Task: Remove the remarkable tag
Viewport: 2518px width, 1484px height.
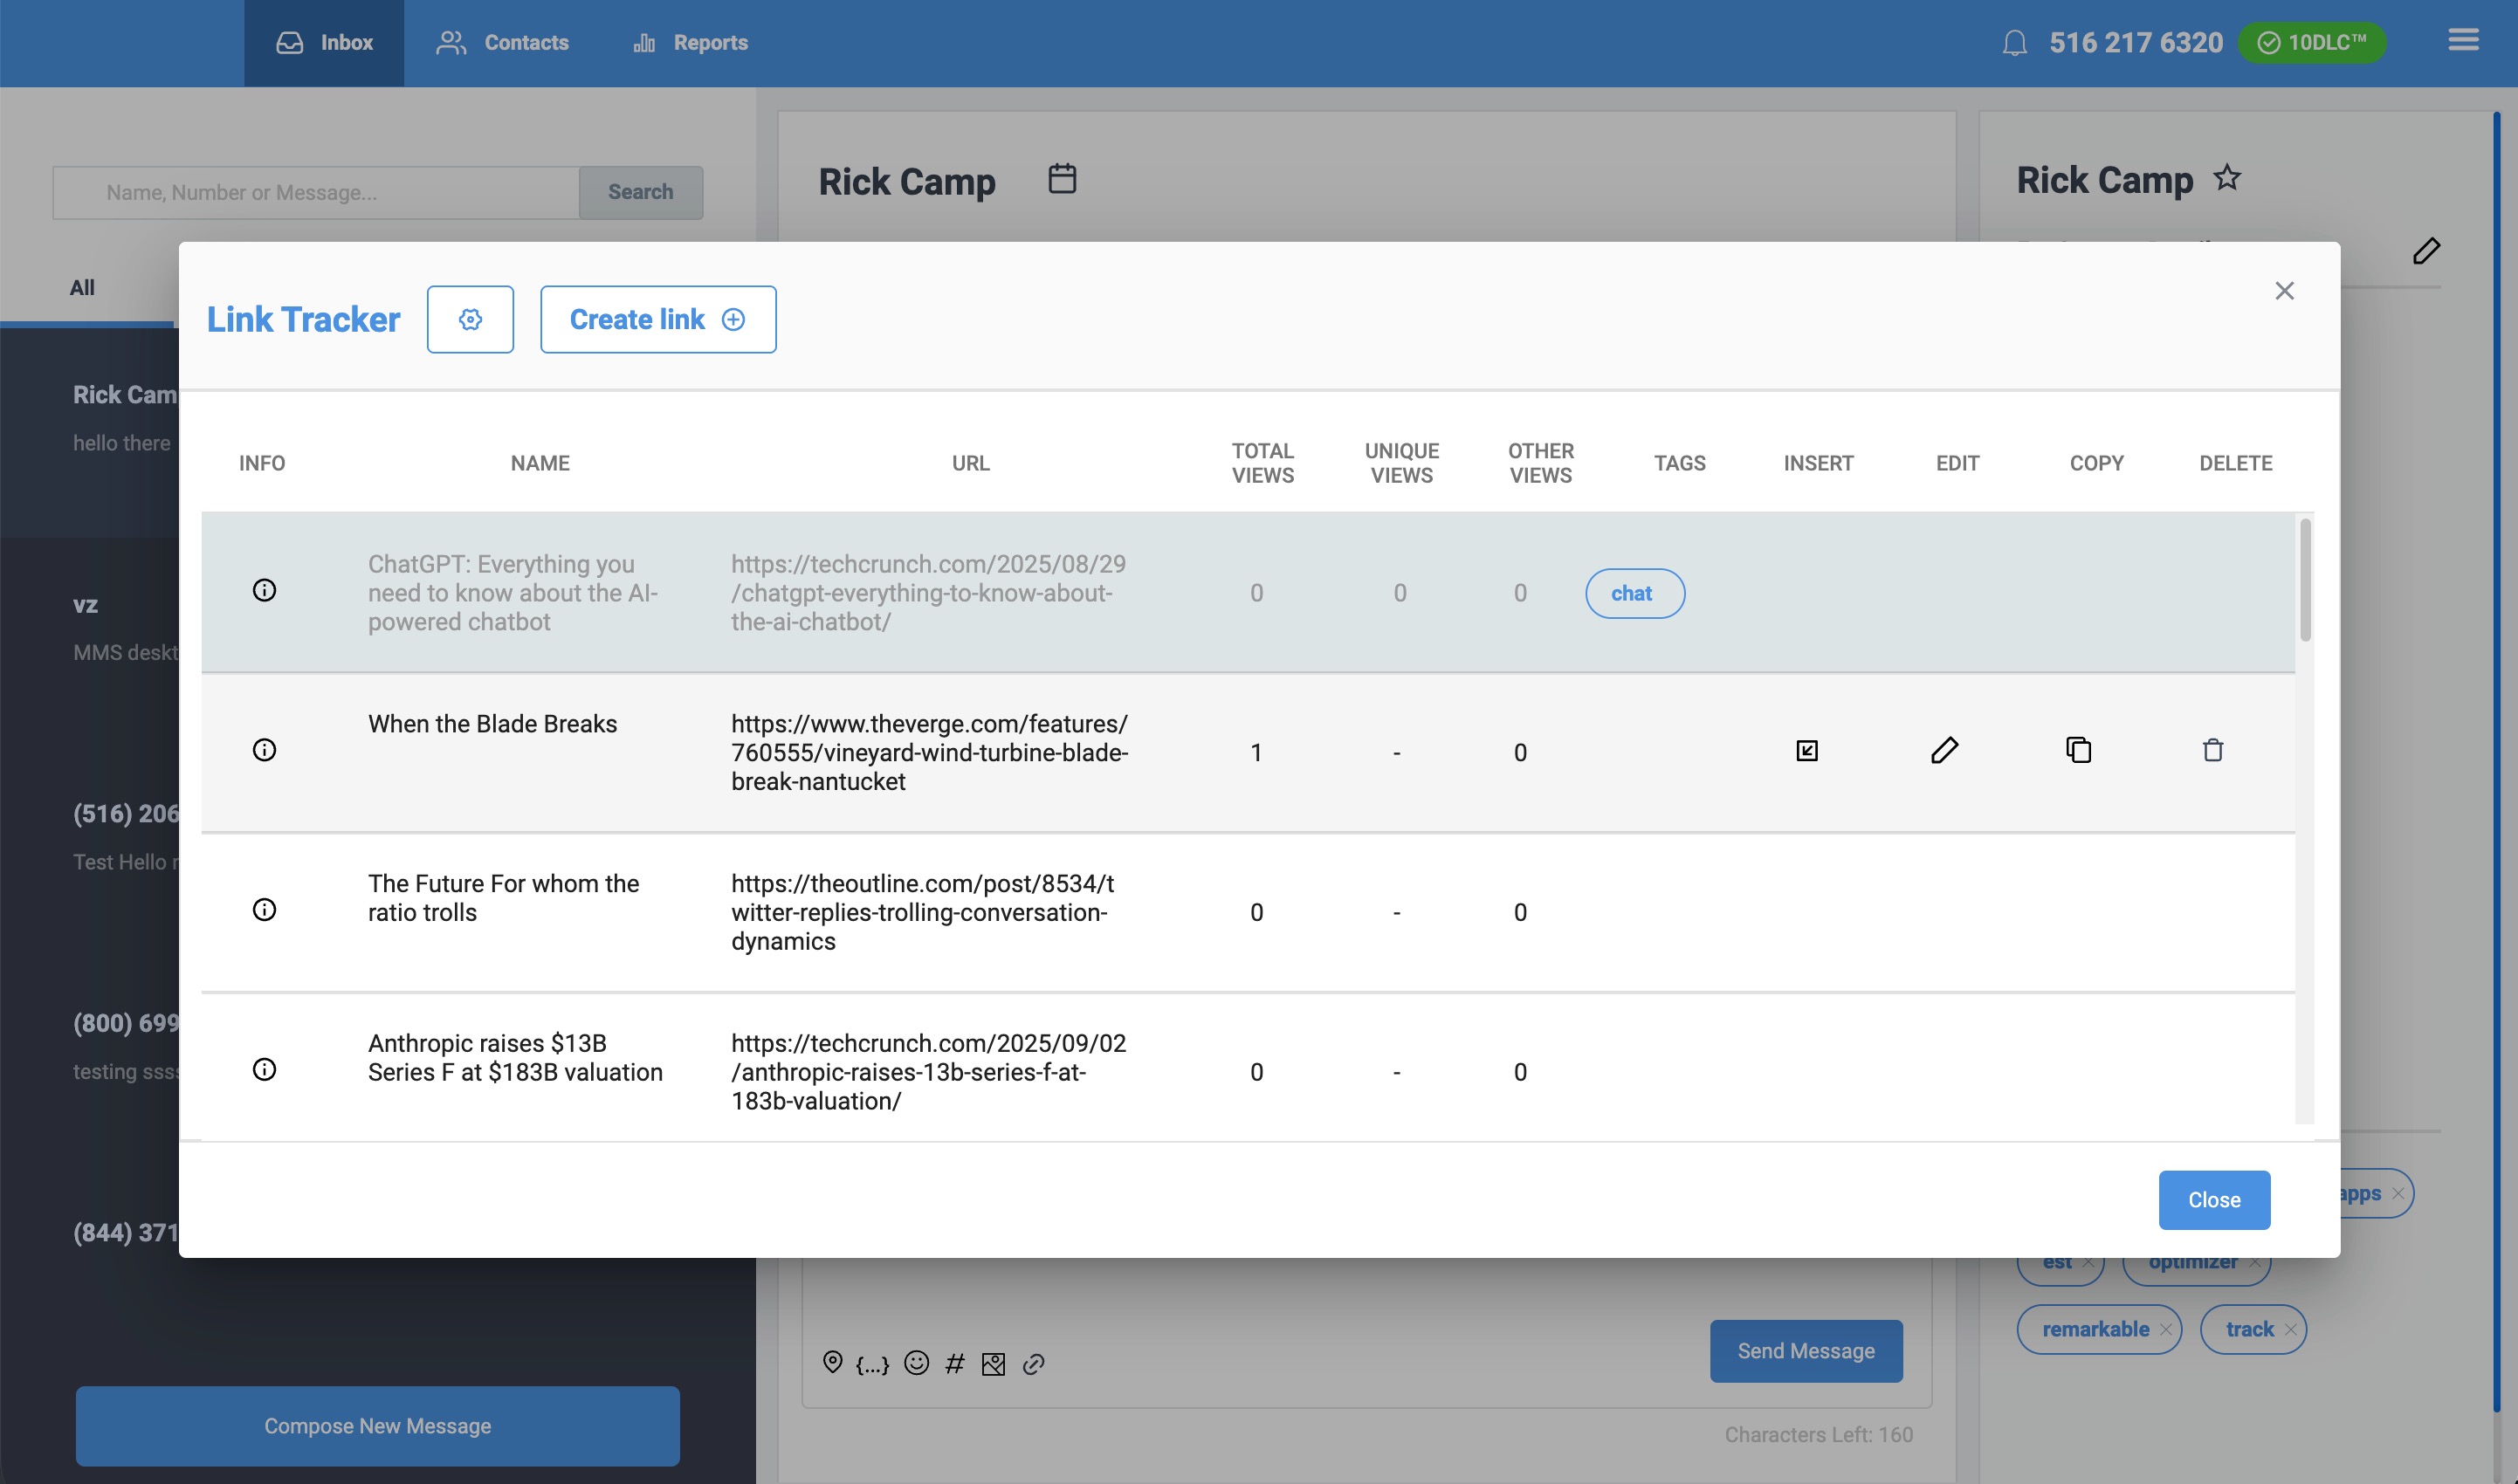Action: click(2166, 1330)
